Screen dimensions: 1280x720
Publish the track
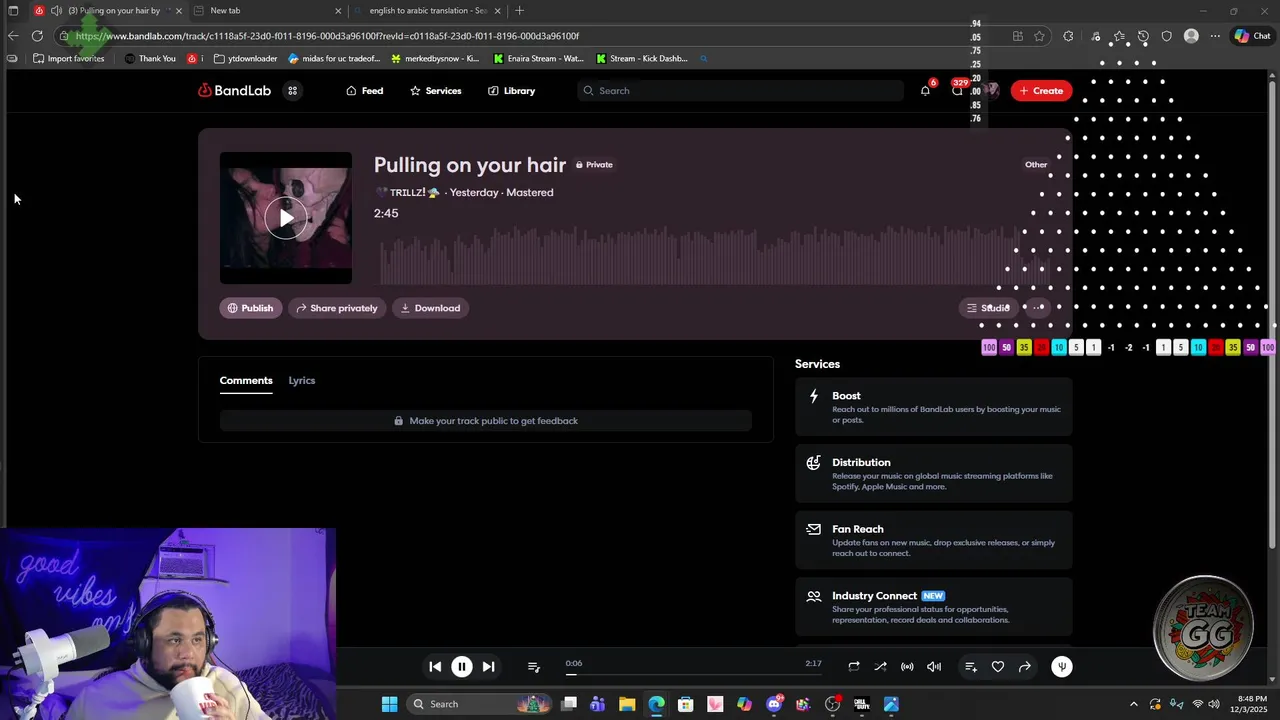pos(250,308)
